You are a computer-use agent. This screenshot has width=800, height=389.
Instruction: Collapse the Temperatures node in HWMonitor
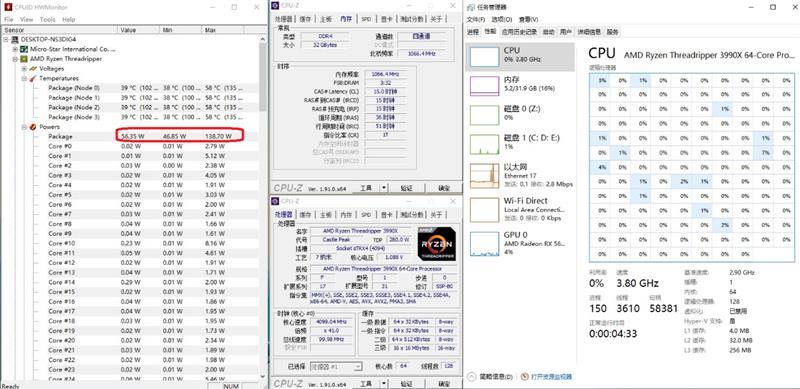pyautogui.click(x=24, y=79)
